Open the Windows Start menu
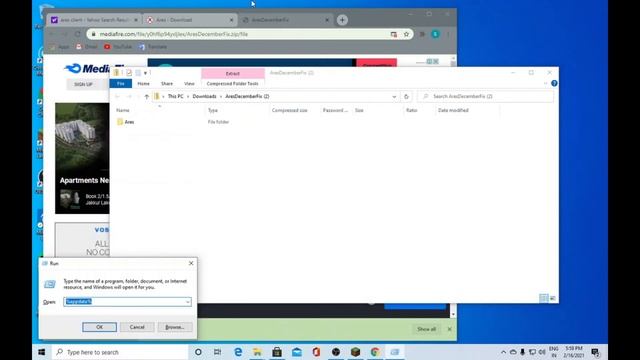The width and height of the screenshot is (640, 360). coord(42,352)
